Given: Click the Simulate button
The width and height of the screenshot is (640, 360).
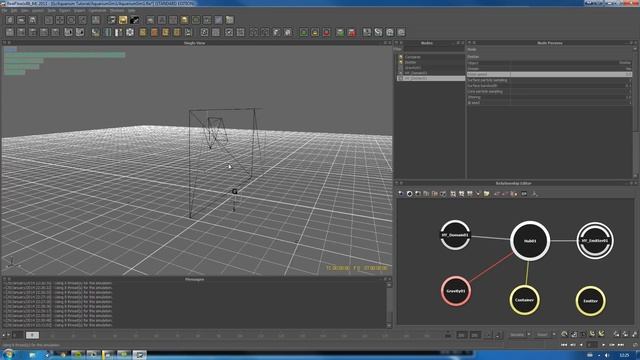Looking at the screenshot, I should pyautogui.click(x=517, y=335).
